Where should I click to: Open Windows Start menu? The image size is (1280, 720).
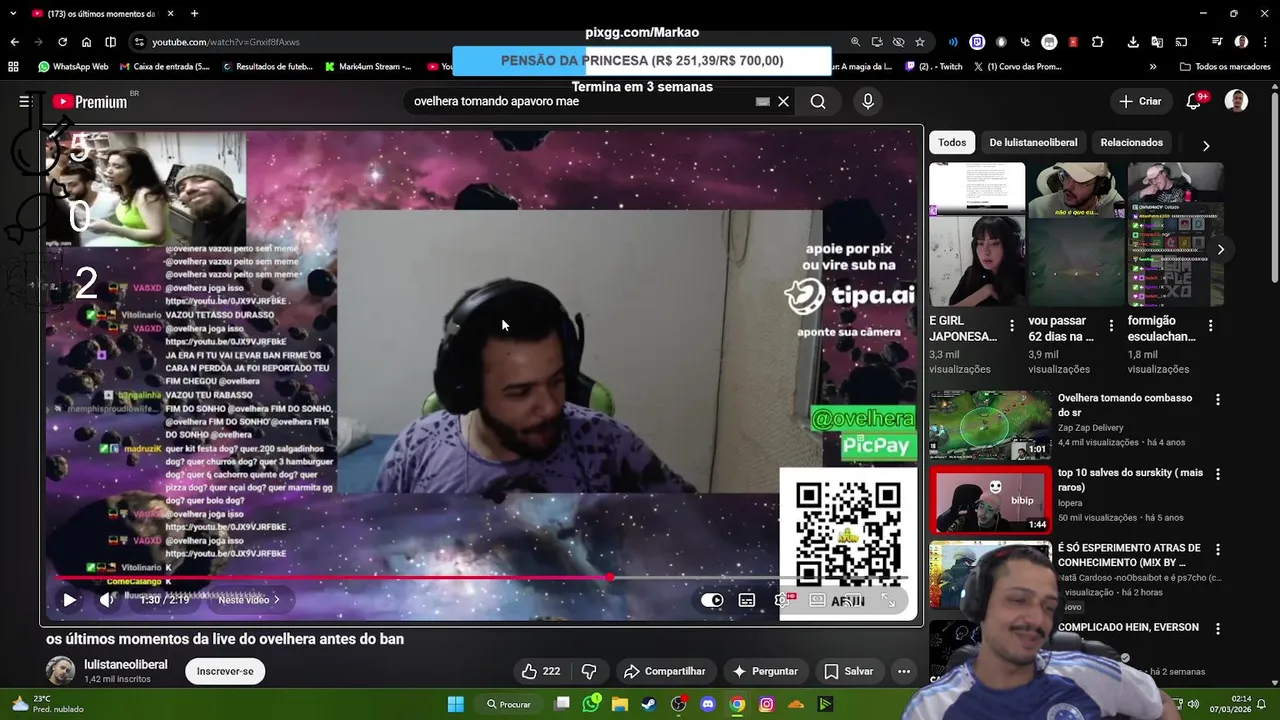click(x=456, y=704)
